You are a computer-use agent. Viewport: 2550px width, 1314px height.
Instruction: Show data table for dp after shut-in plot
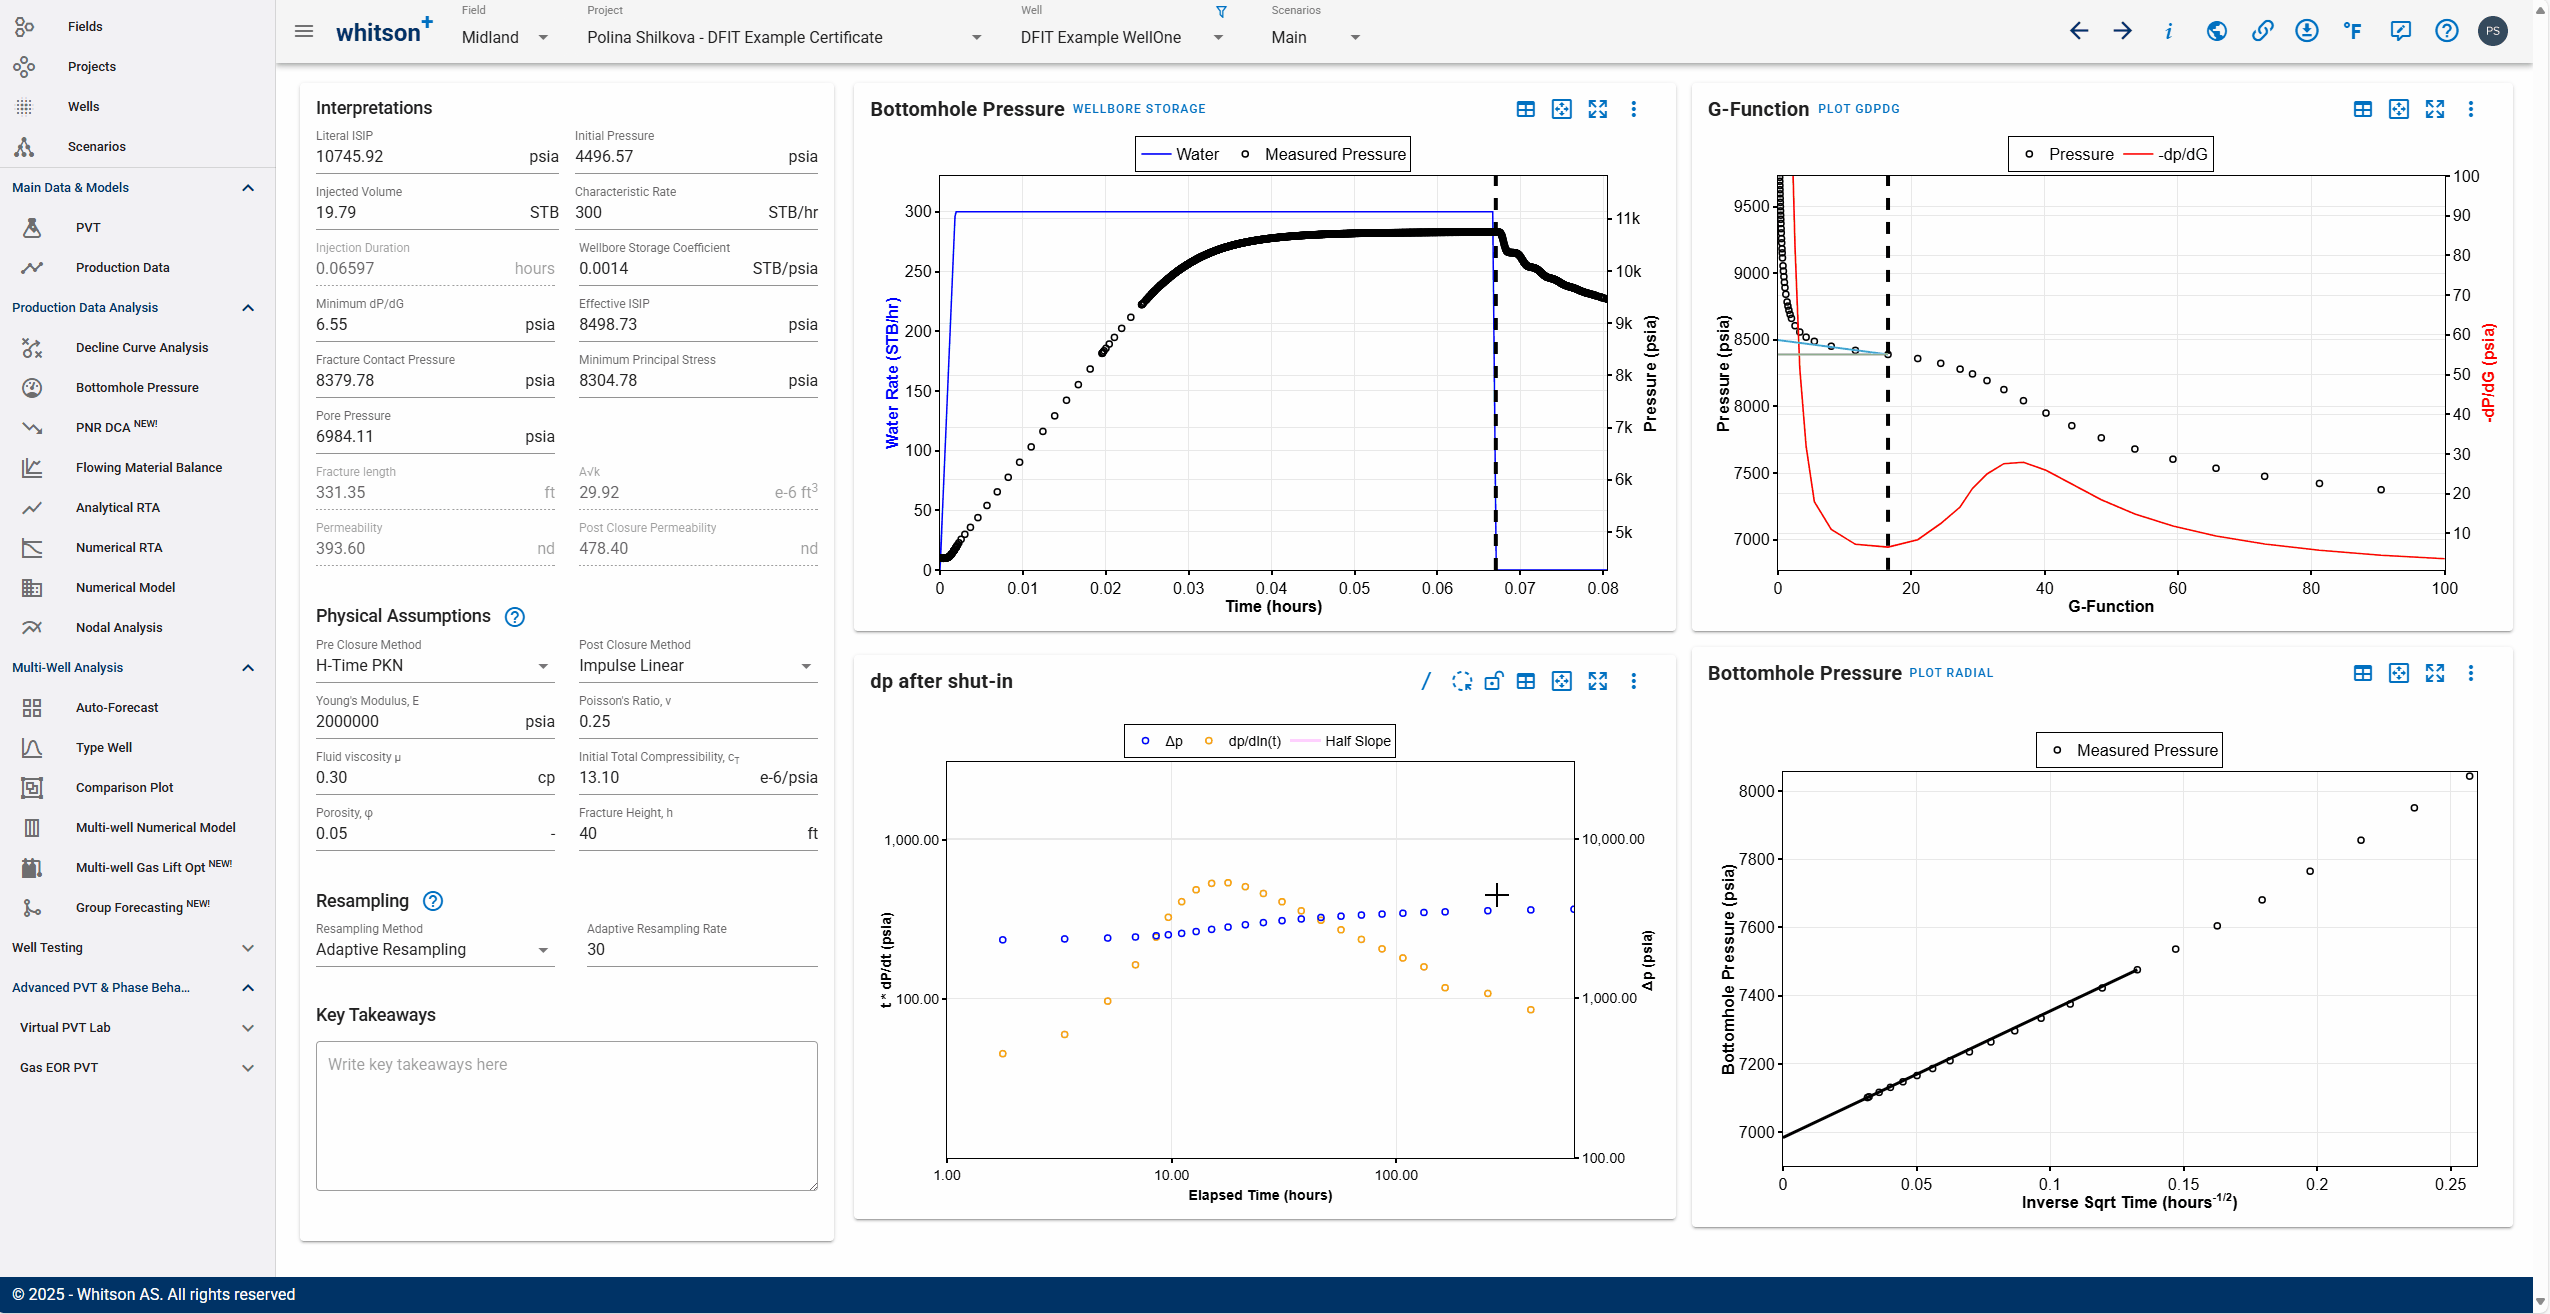tap(1526, 681)
